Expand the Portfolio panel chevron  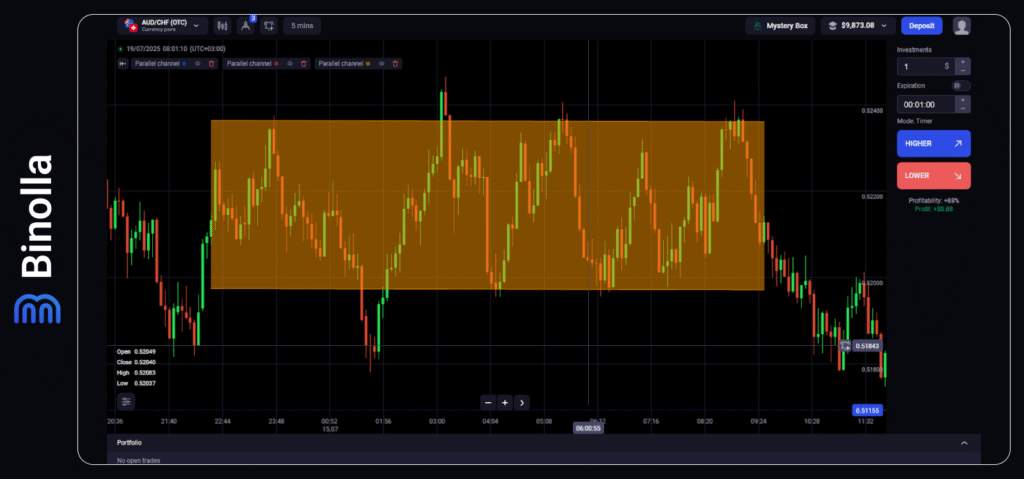click(964, 442)
